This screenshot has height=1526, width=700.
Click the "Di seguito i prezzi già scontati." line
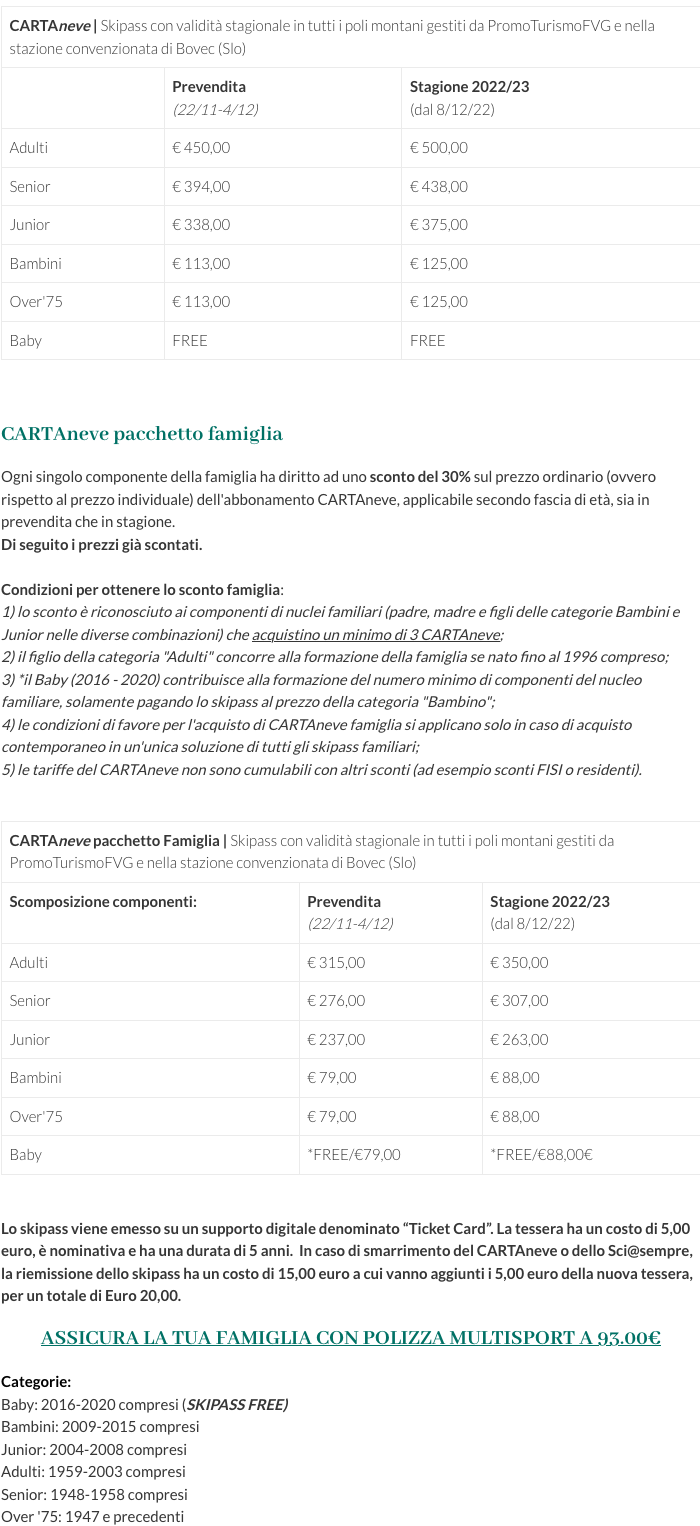tap(102, 545)
